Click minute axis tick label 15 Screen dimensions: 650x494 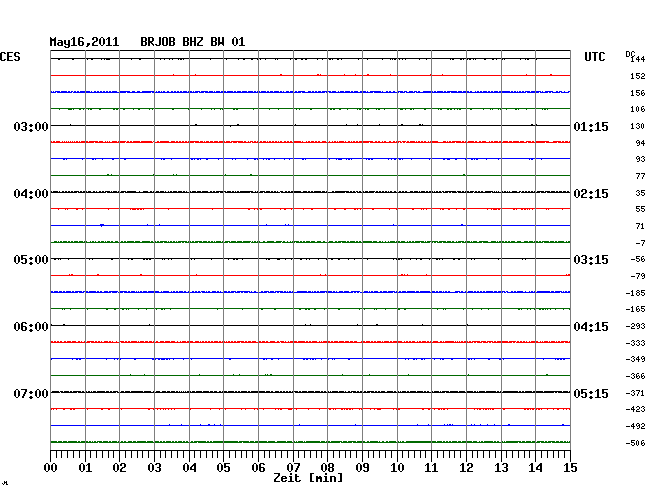[570, 468]
